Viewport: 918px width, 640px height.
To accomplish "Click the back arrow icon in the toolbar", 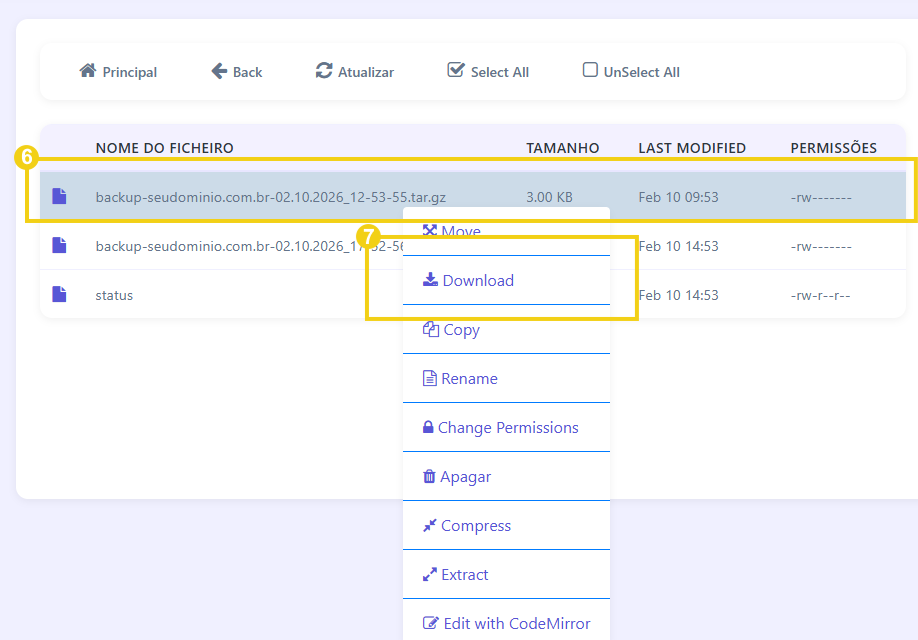I will [x=218, y=70].
